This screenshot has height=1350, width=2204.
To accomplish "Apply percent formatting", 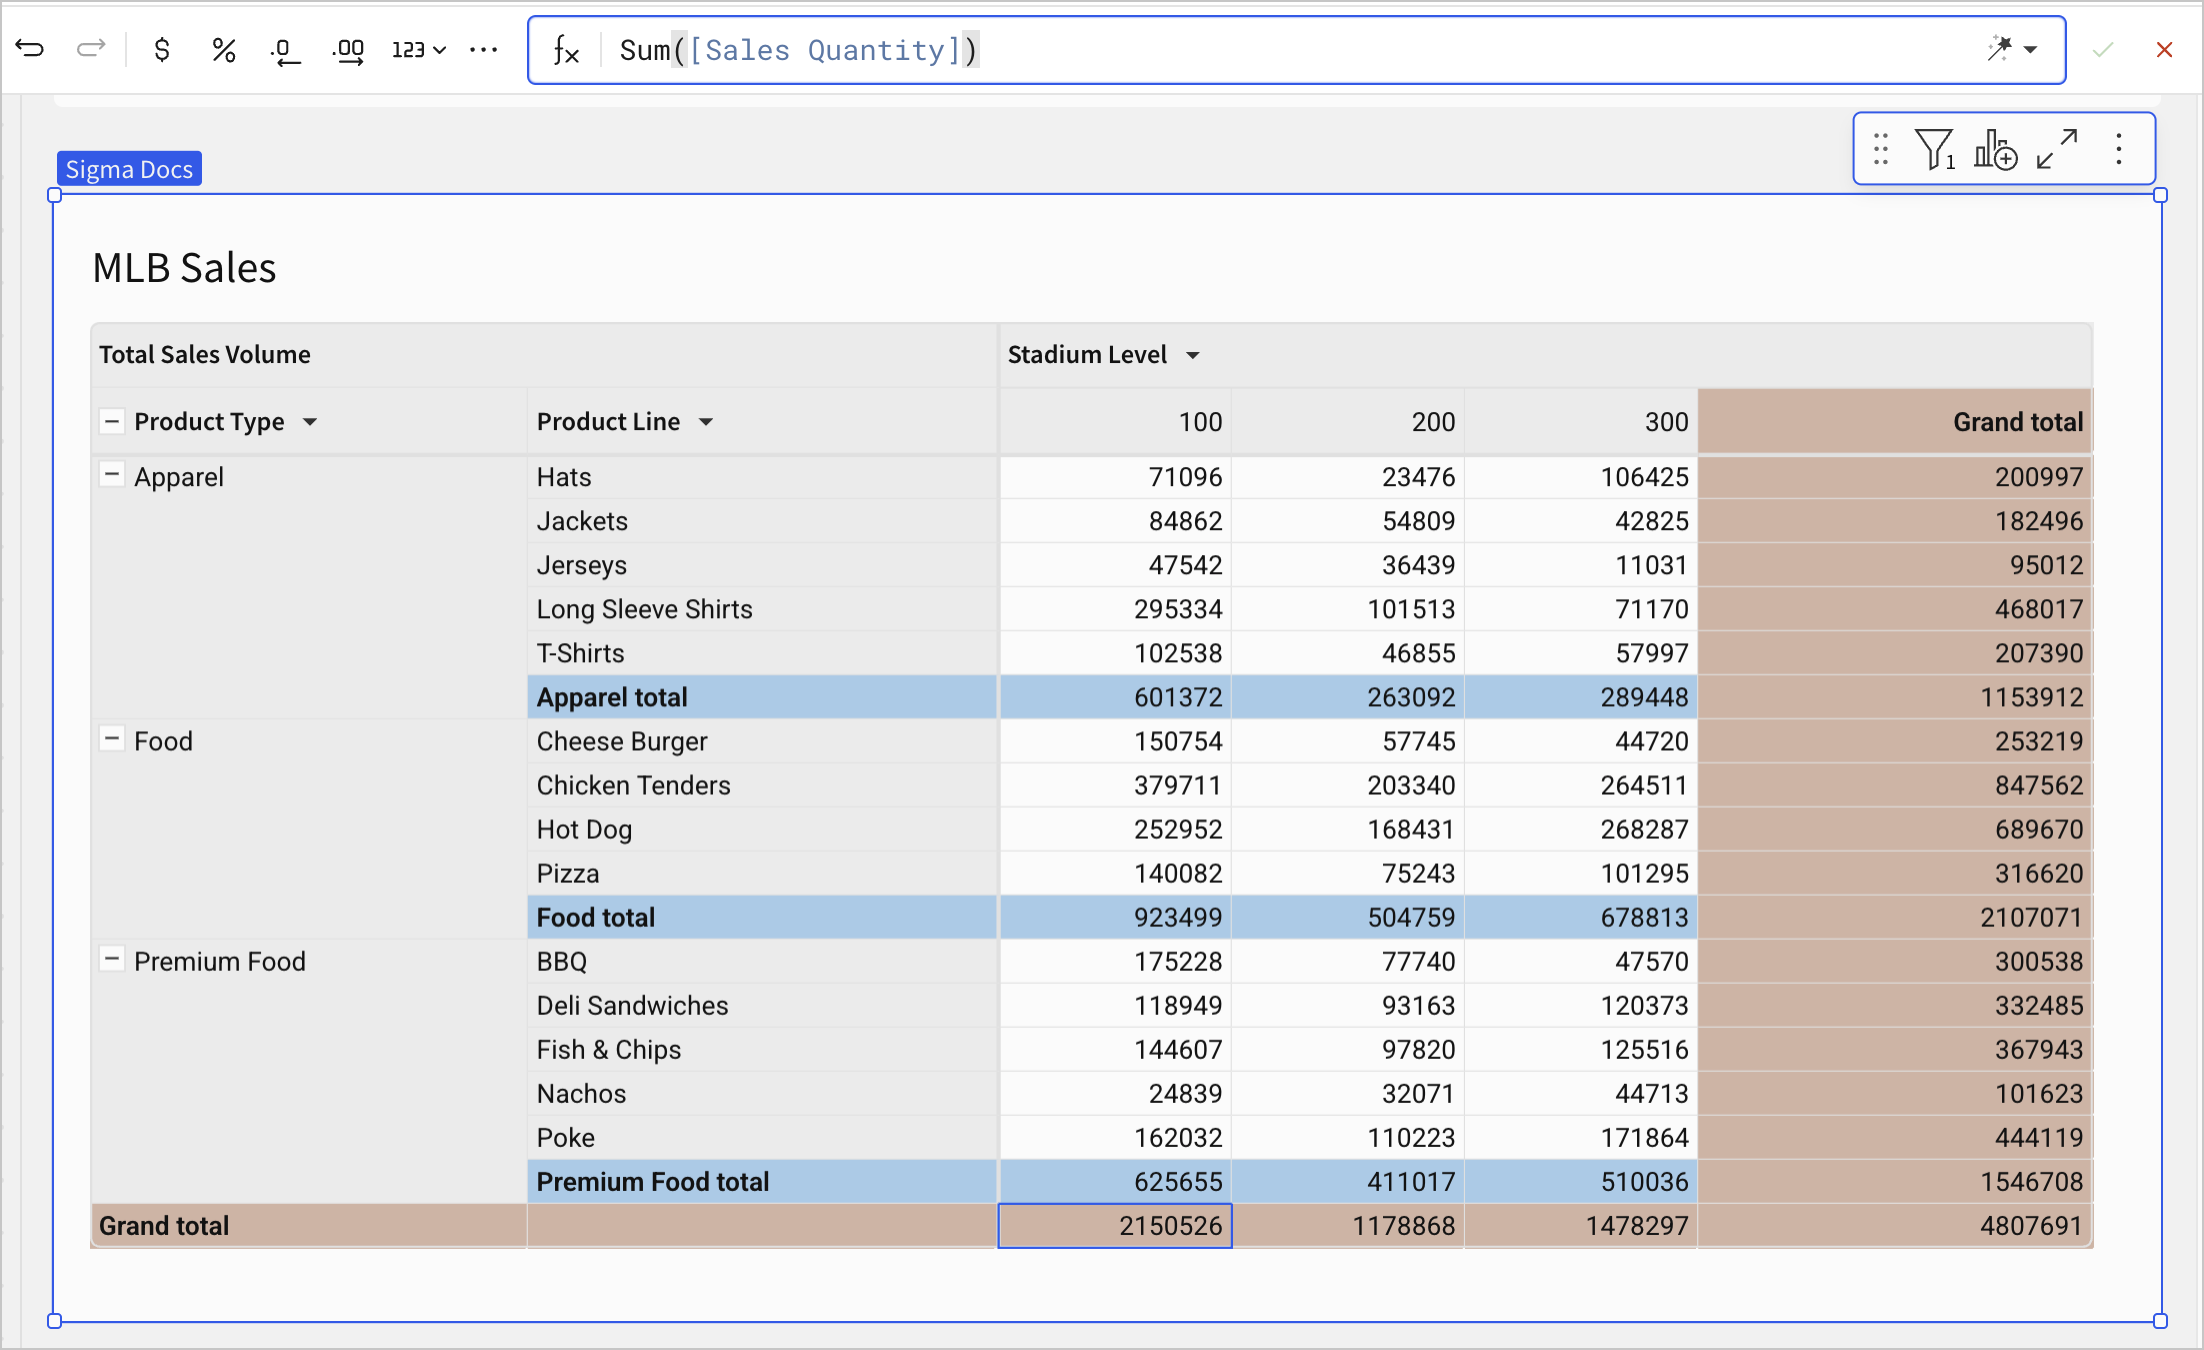I will [x=223, y=48].
